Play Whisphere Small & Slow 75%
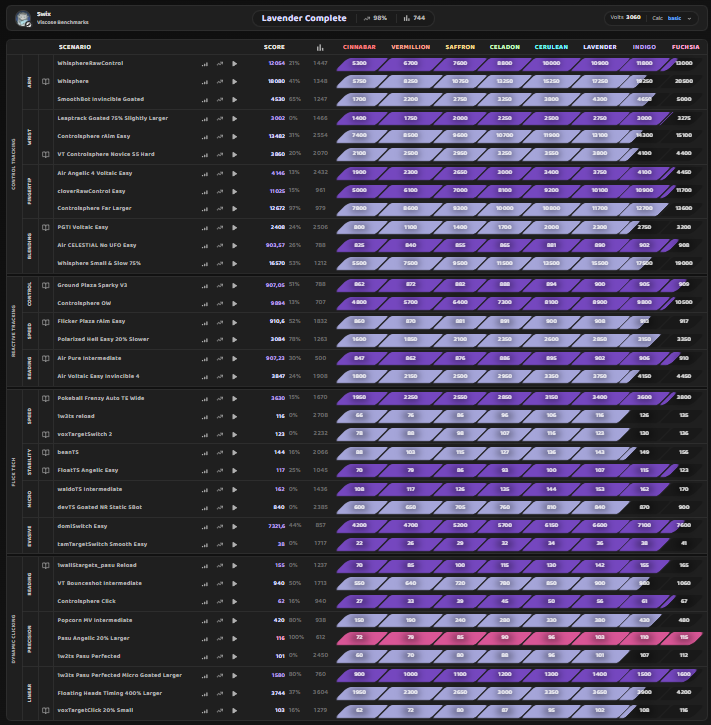This screenshot has width=711, height=725. point(234,264)
